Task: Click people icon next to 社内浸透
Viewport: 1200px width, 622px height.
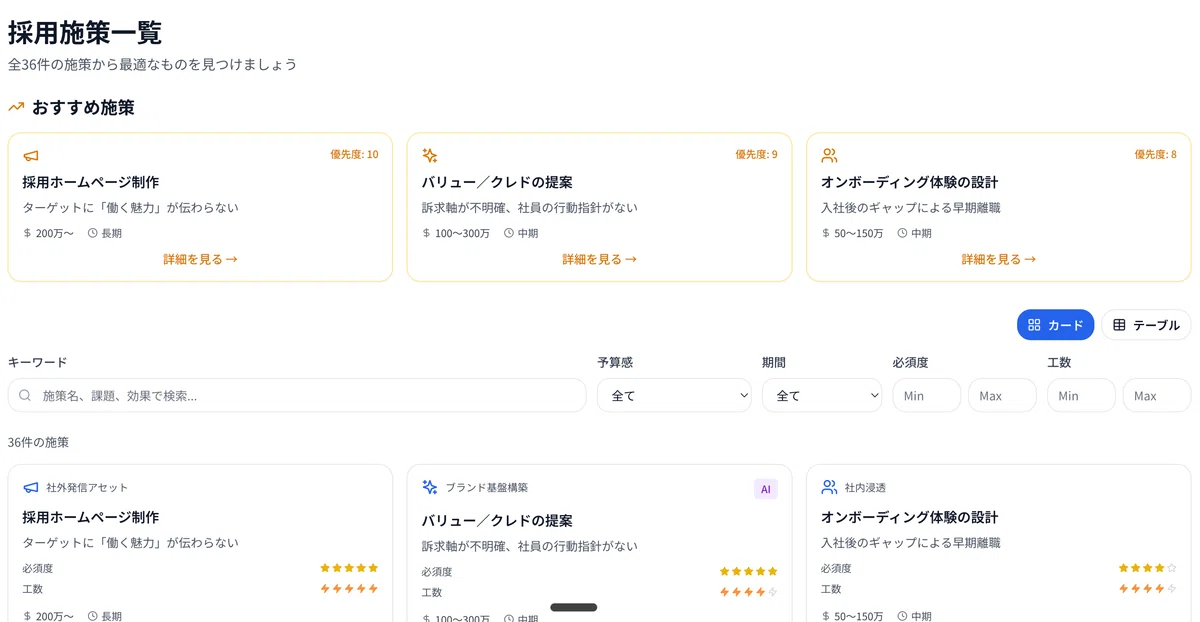Action: click(x=829, y=488)
